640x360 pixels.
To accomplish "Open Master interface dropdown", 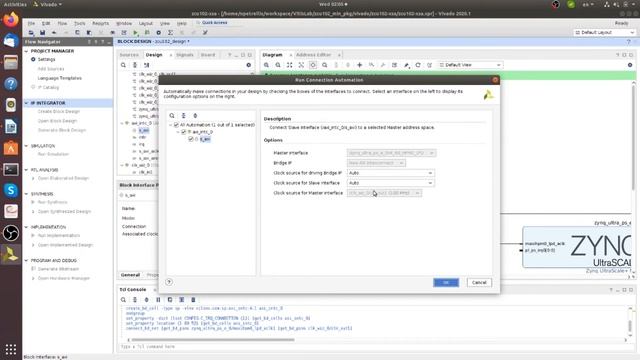I will point(391,153).
